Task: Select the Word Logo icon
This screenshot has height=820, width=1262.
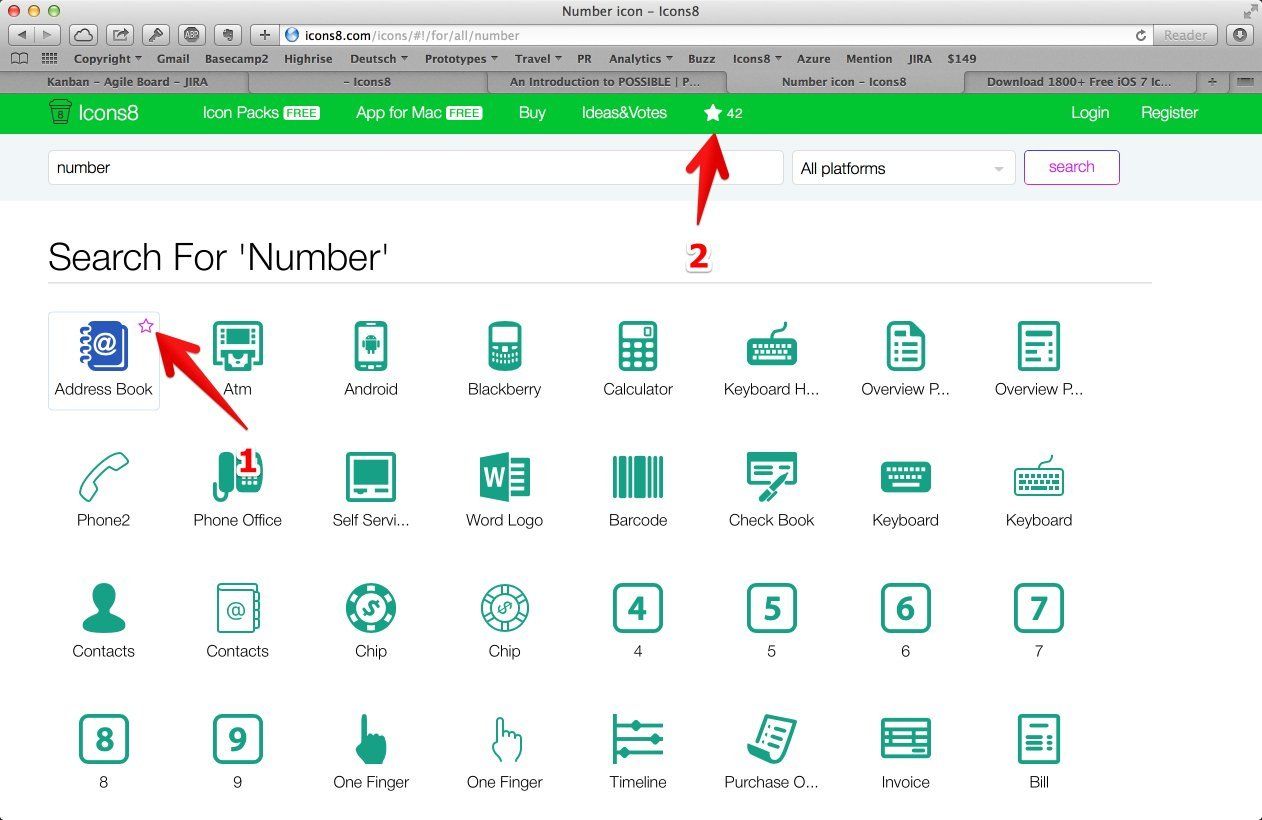Action: [504, 478]
